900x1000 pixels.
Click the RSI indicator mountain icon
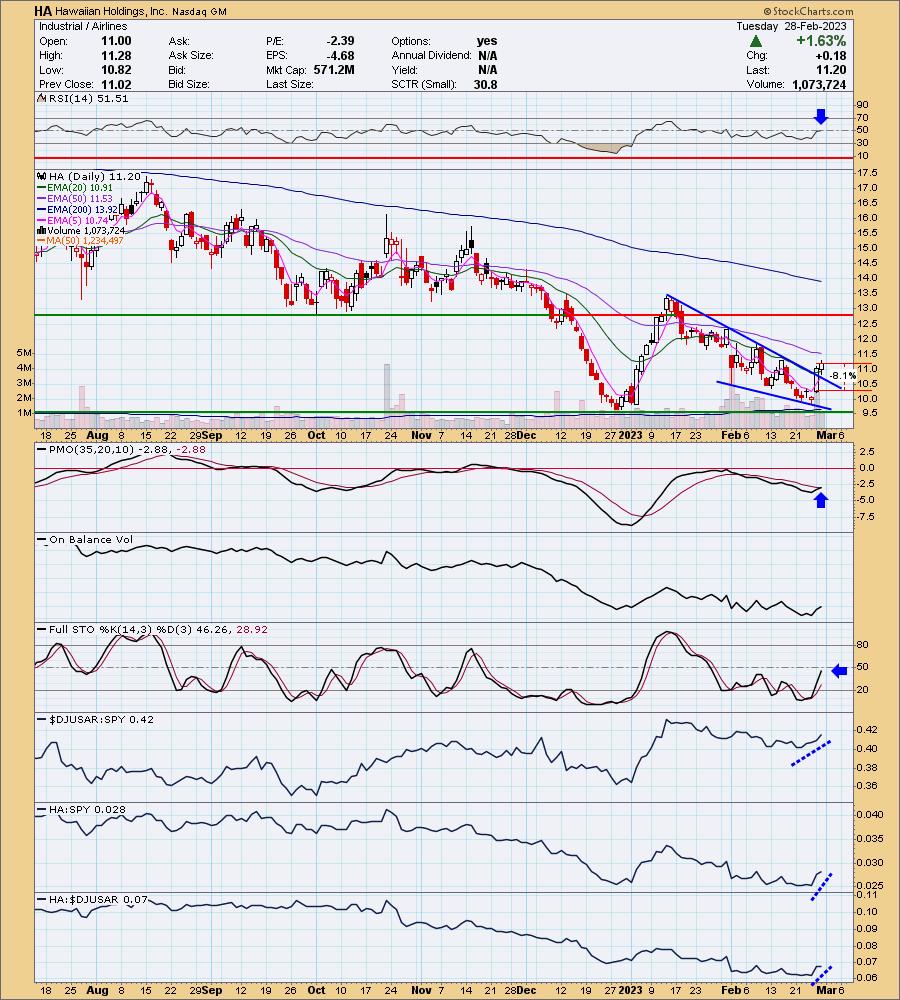(x=41, y=98)
